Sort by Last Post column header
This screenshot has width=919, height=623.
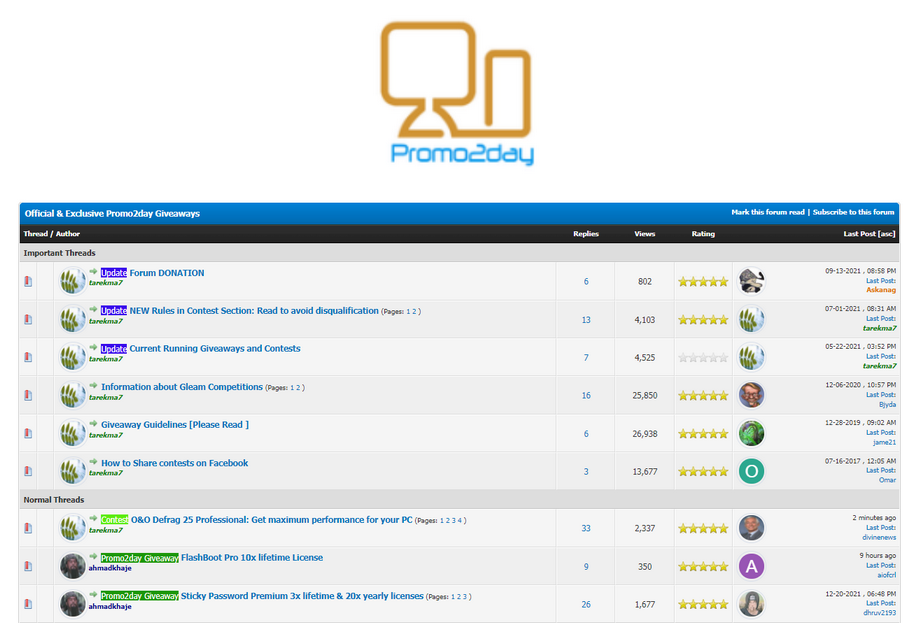pos(859,234)
